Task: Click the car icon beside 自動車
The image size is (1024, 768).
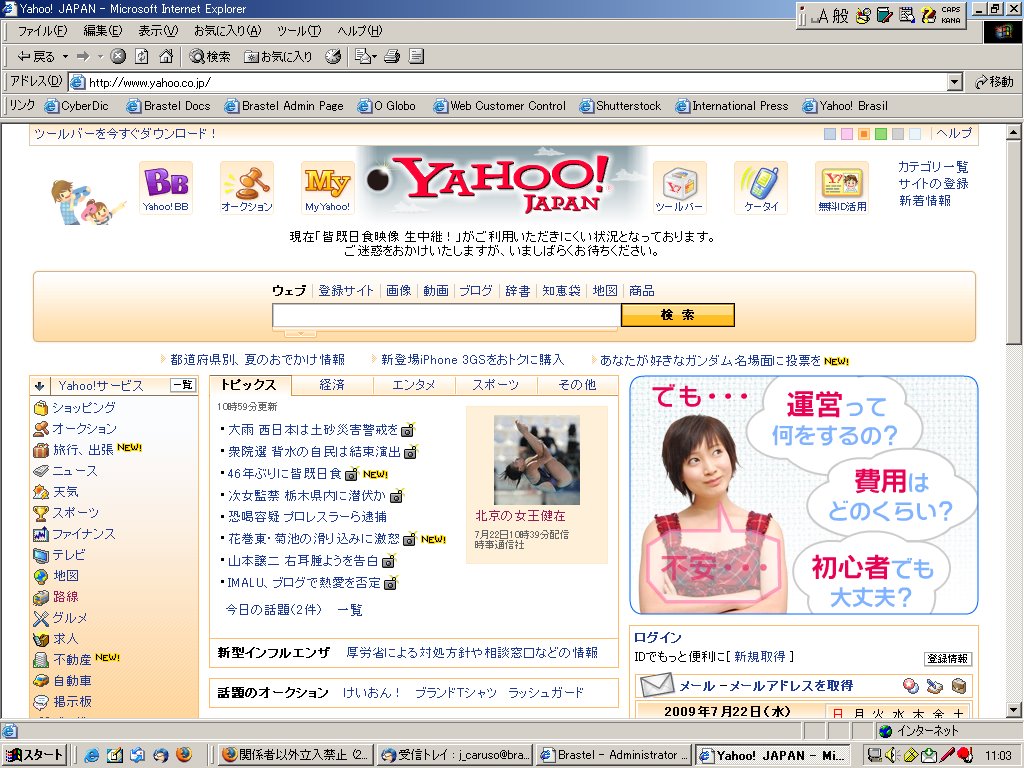Action: (40, 680)
